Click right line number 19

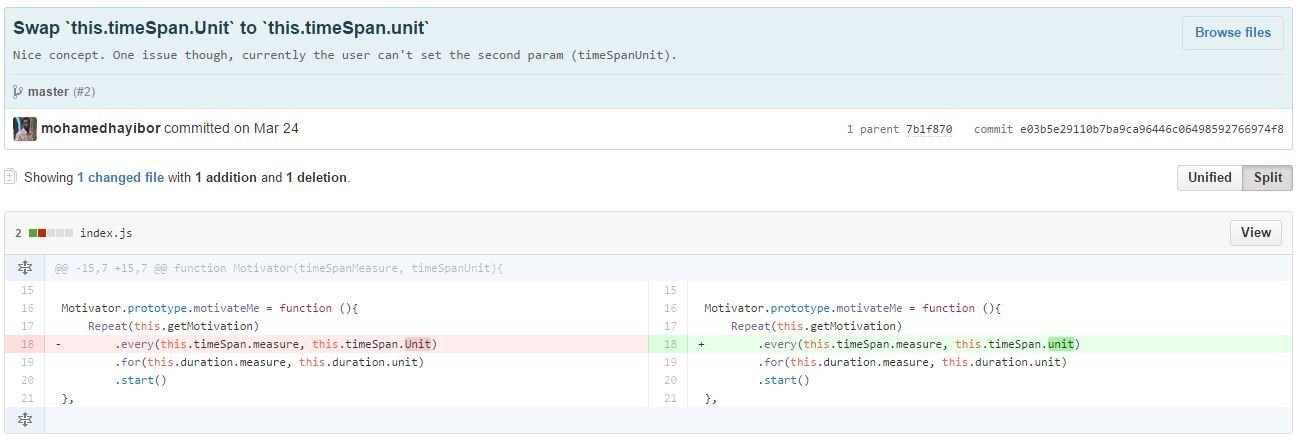669,362
